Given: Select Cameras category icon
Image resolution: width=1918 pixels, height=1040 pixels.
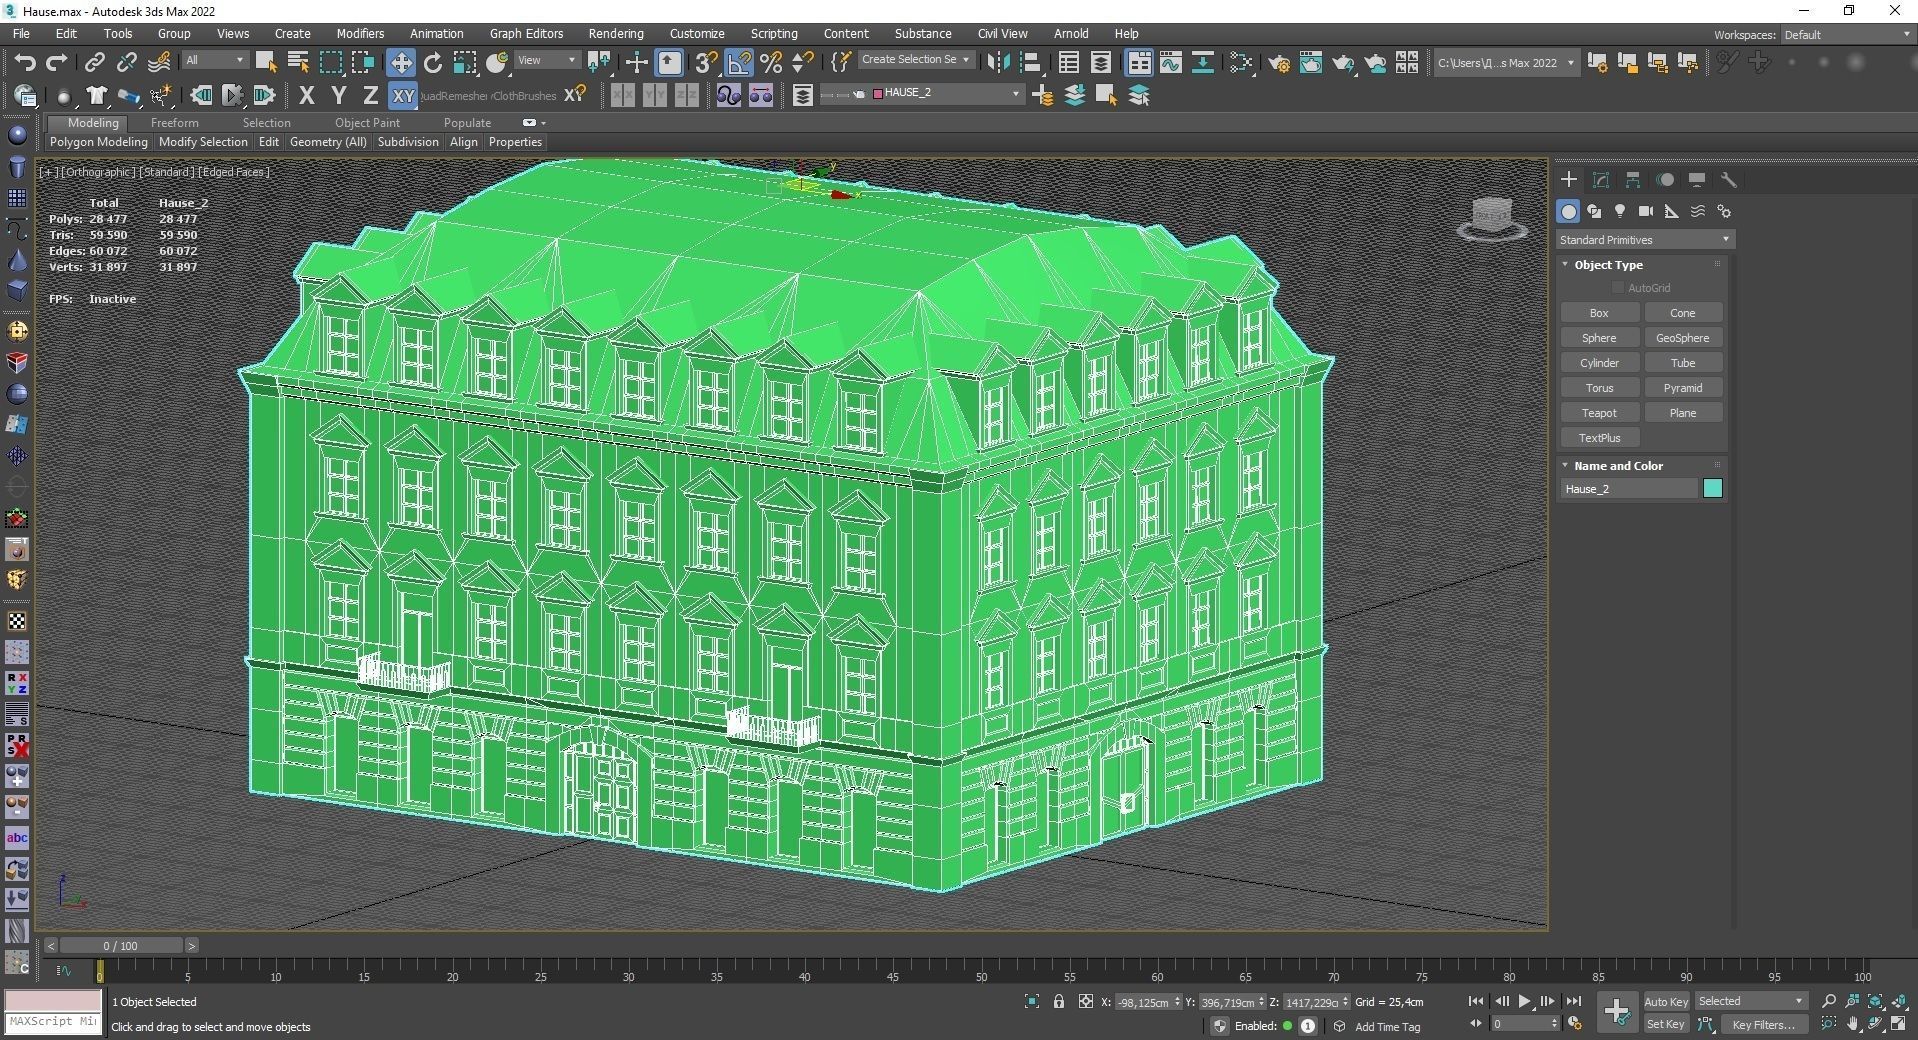Looking at the screenshot, I should point(1646,211).
